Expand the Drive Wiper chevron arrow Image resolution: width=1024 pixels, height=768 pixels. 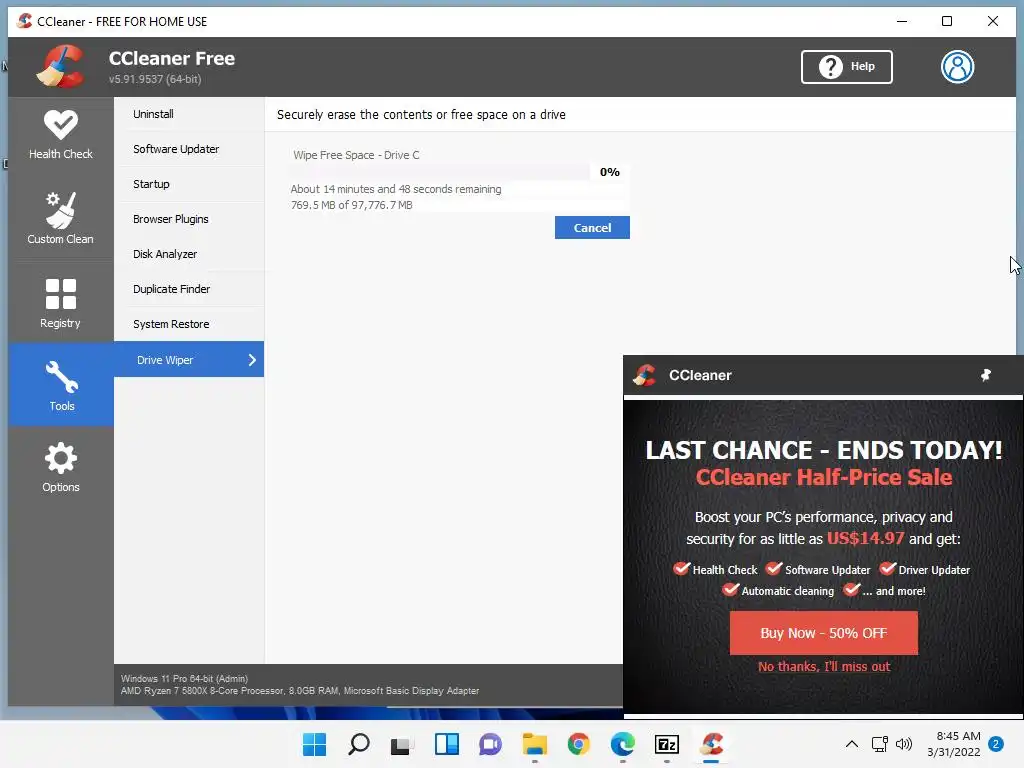click(252, 360)
